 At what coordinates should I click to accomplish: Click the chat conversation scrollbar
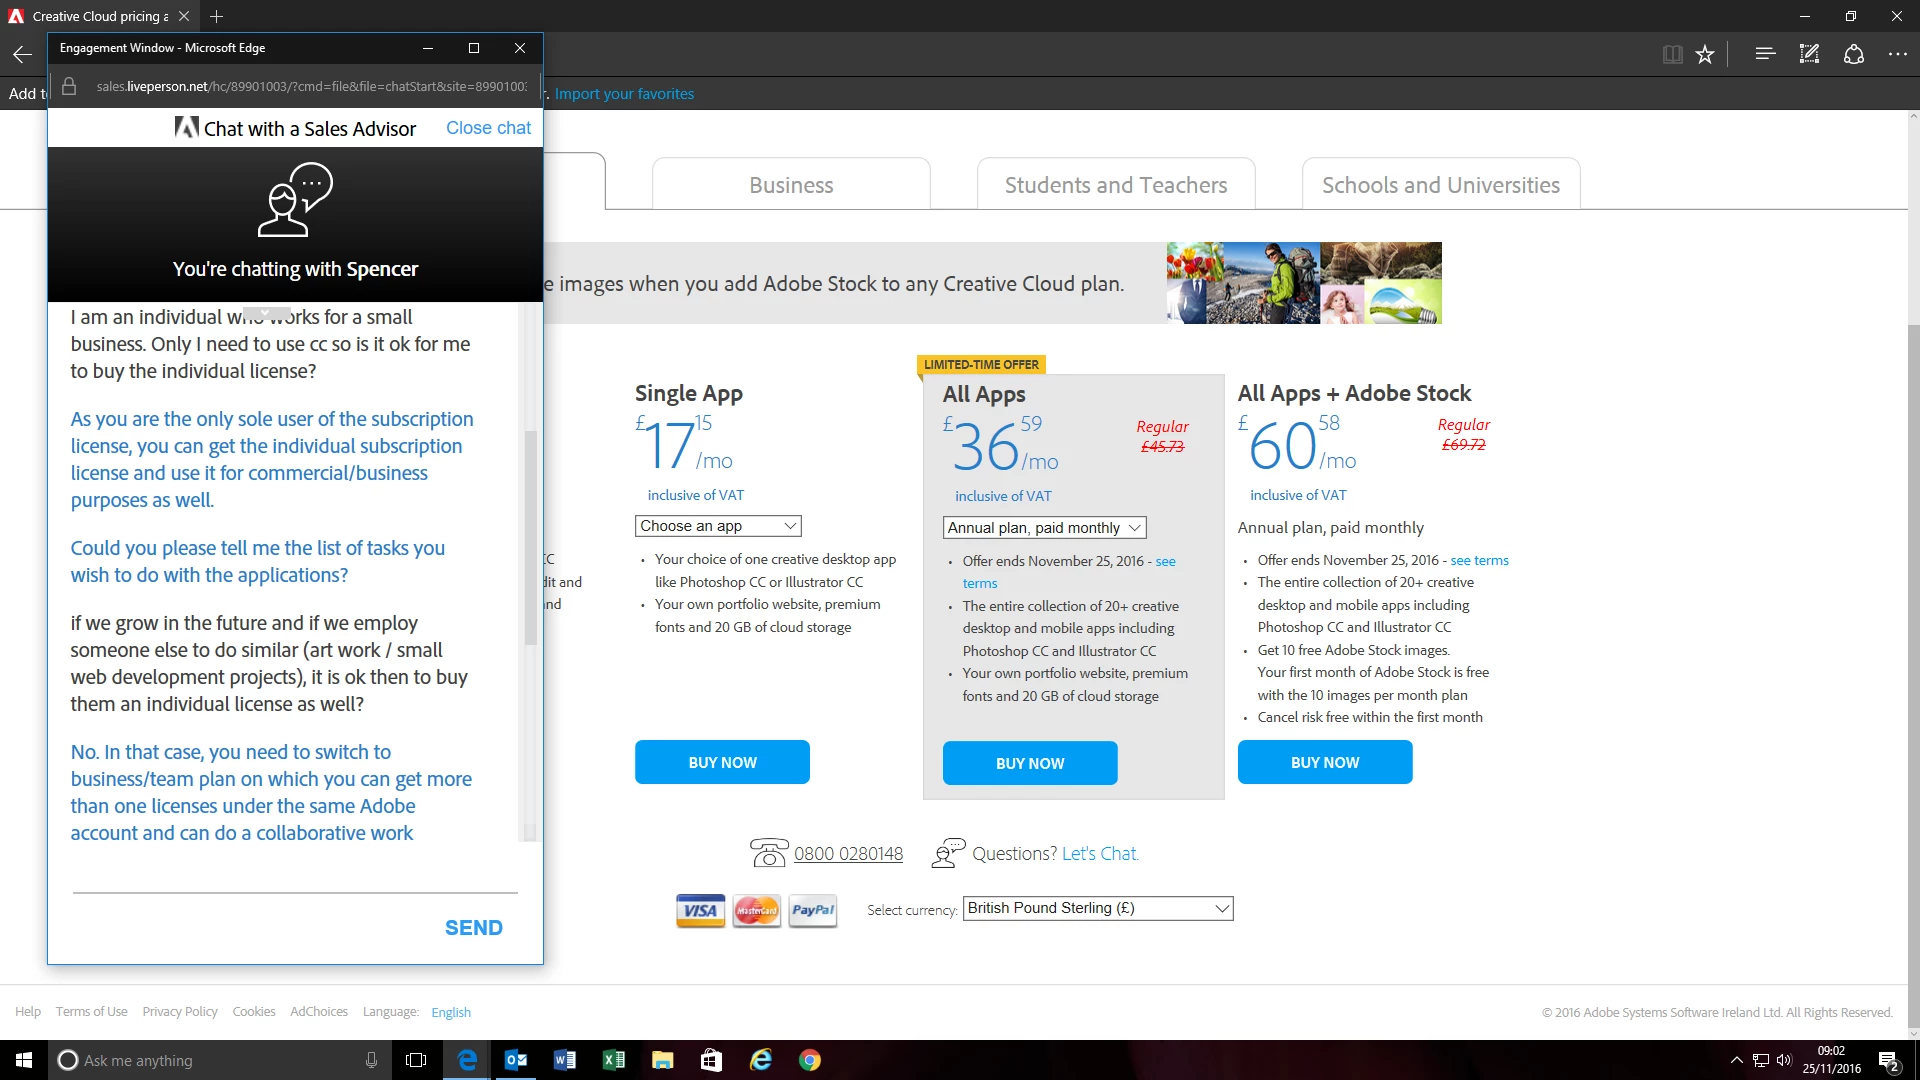(x=530, y=540)
